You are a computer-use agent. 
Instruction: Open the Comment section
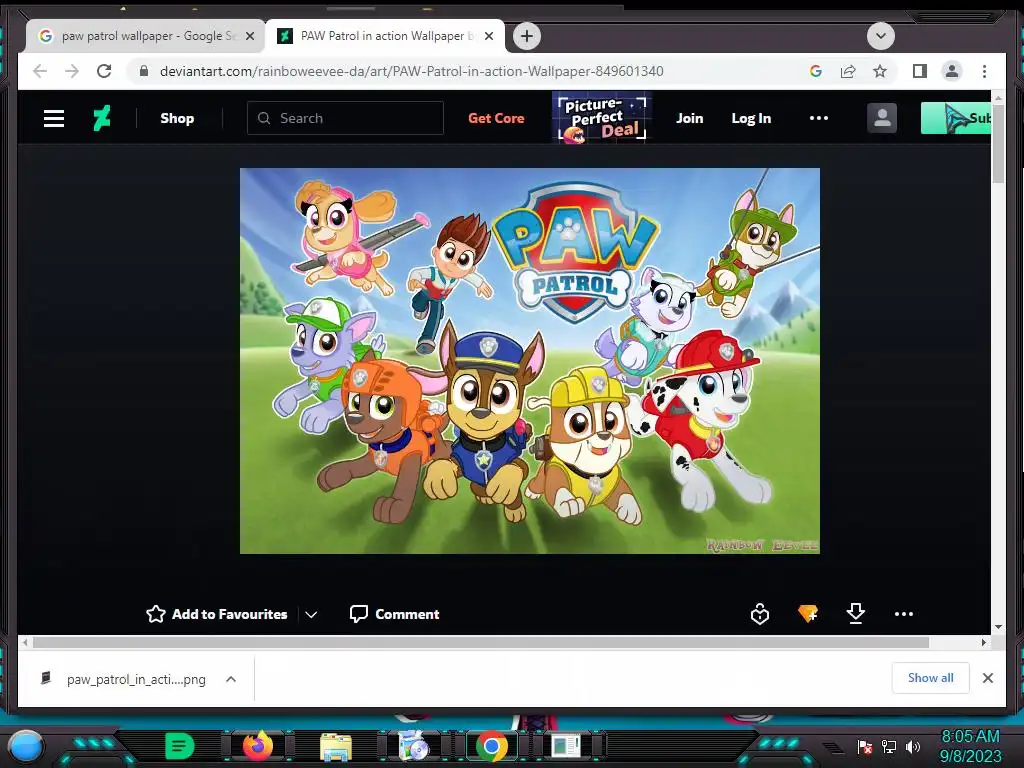[x=394, y=614]
